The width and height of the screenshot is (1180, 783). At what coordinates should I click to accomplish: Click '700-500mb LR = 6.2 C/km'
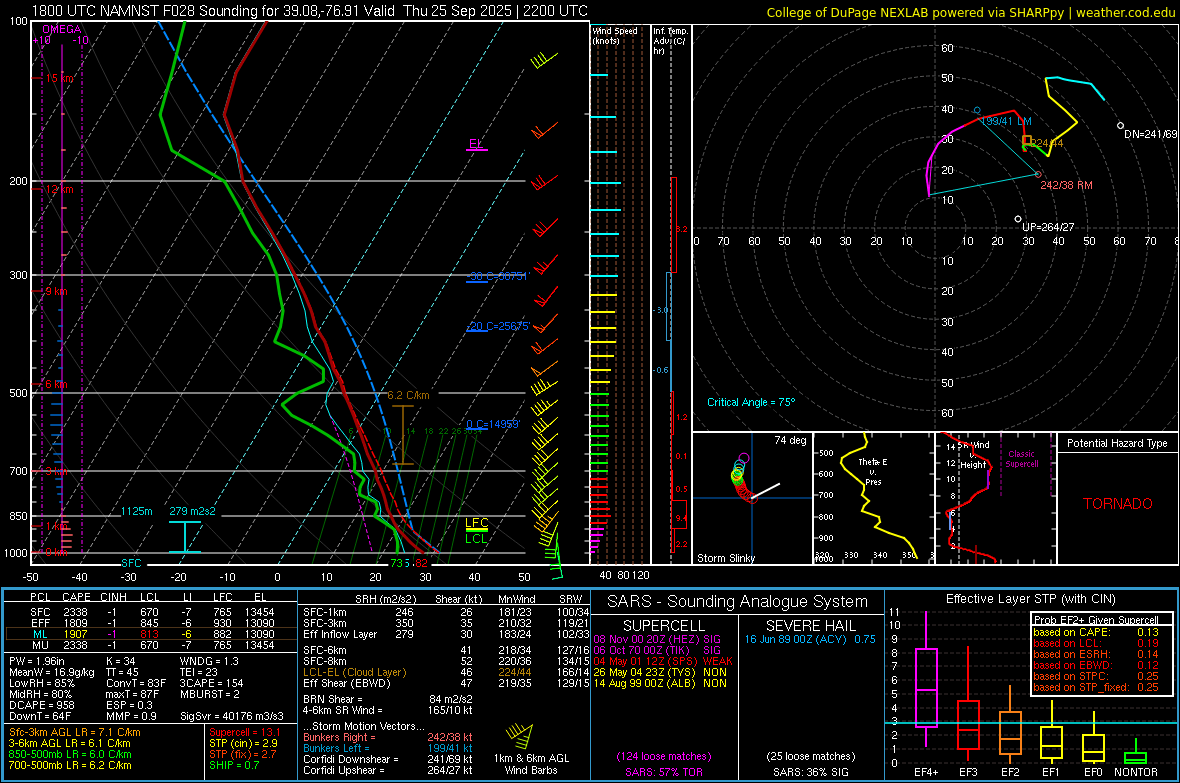pos(70,766)
